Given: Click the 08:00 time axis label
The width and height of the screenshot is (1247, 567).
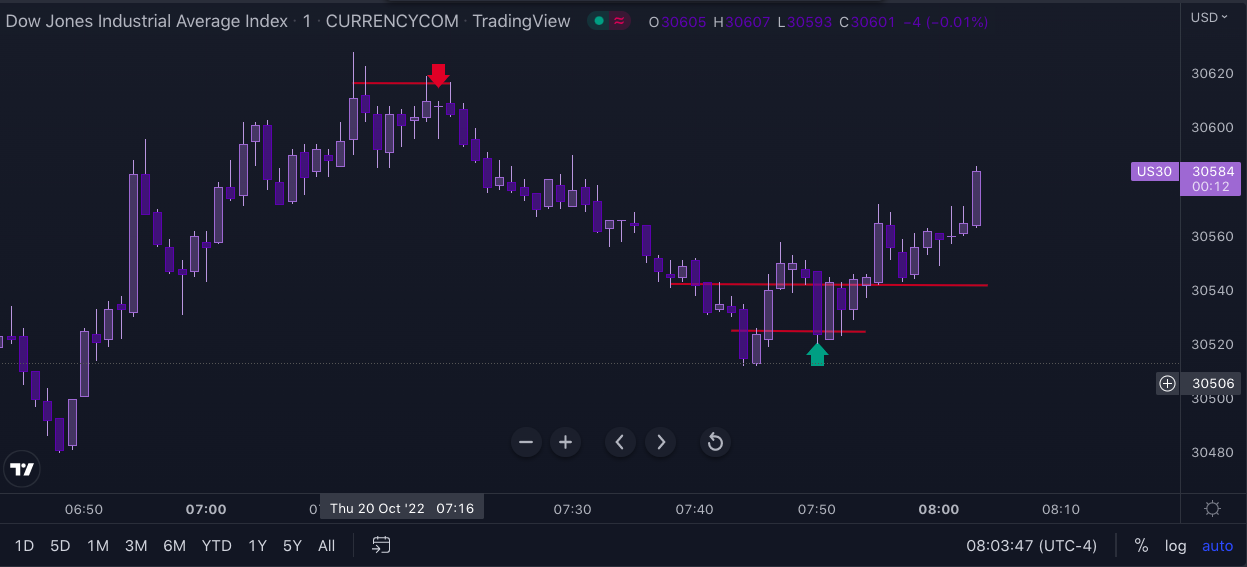Looking at the screenshot, I should coord(938,509).
